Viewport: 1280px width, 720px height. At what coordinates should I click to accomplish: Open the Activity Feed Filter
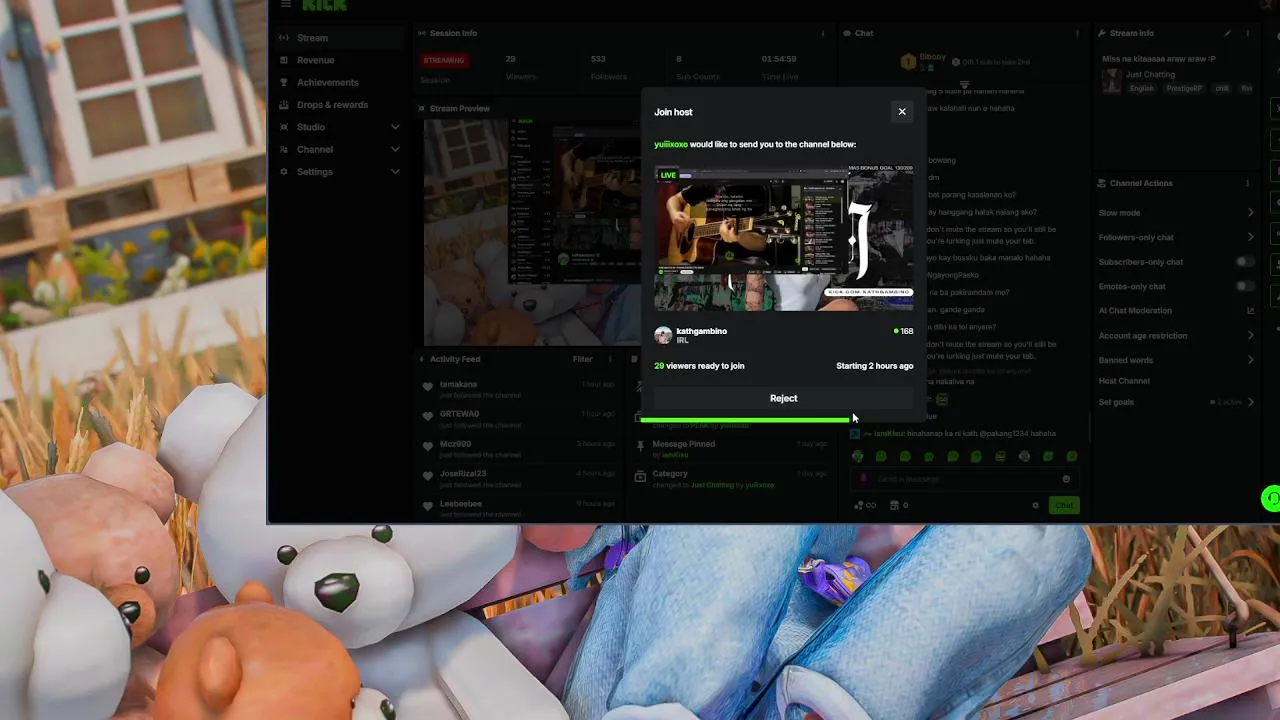tap(582, 359)
